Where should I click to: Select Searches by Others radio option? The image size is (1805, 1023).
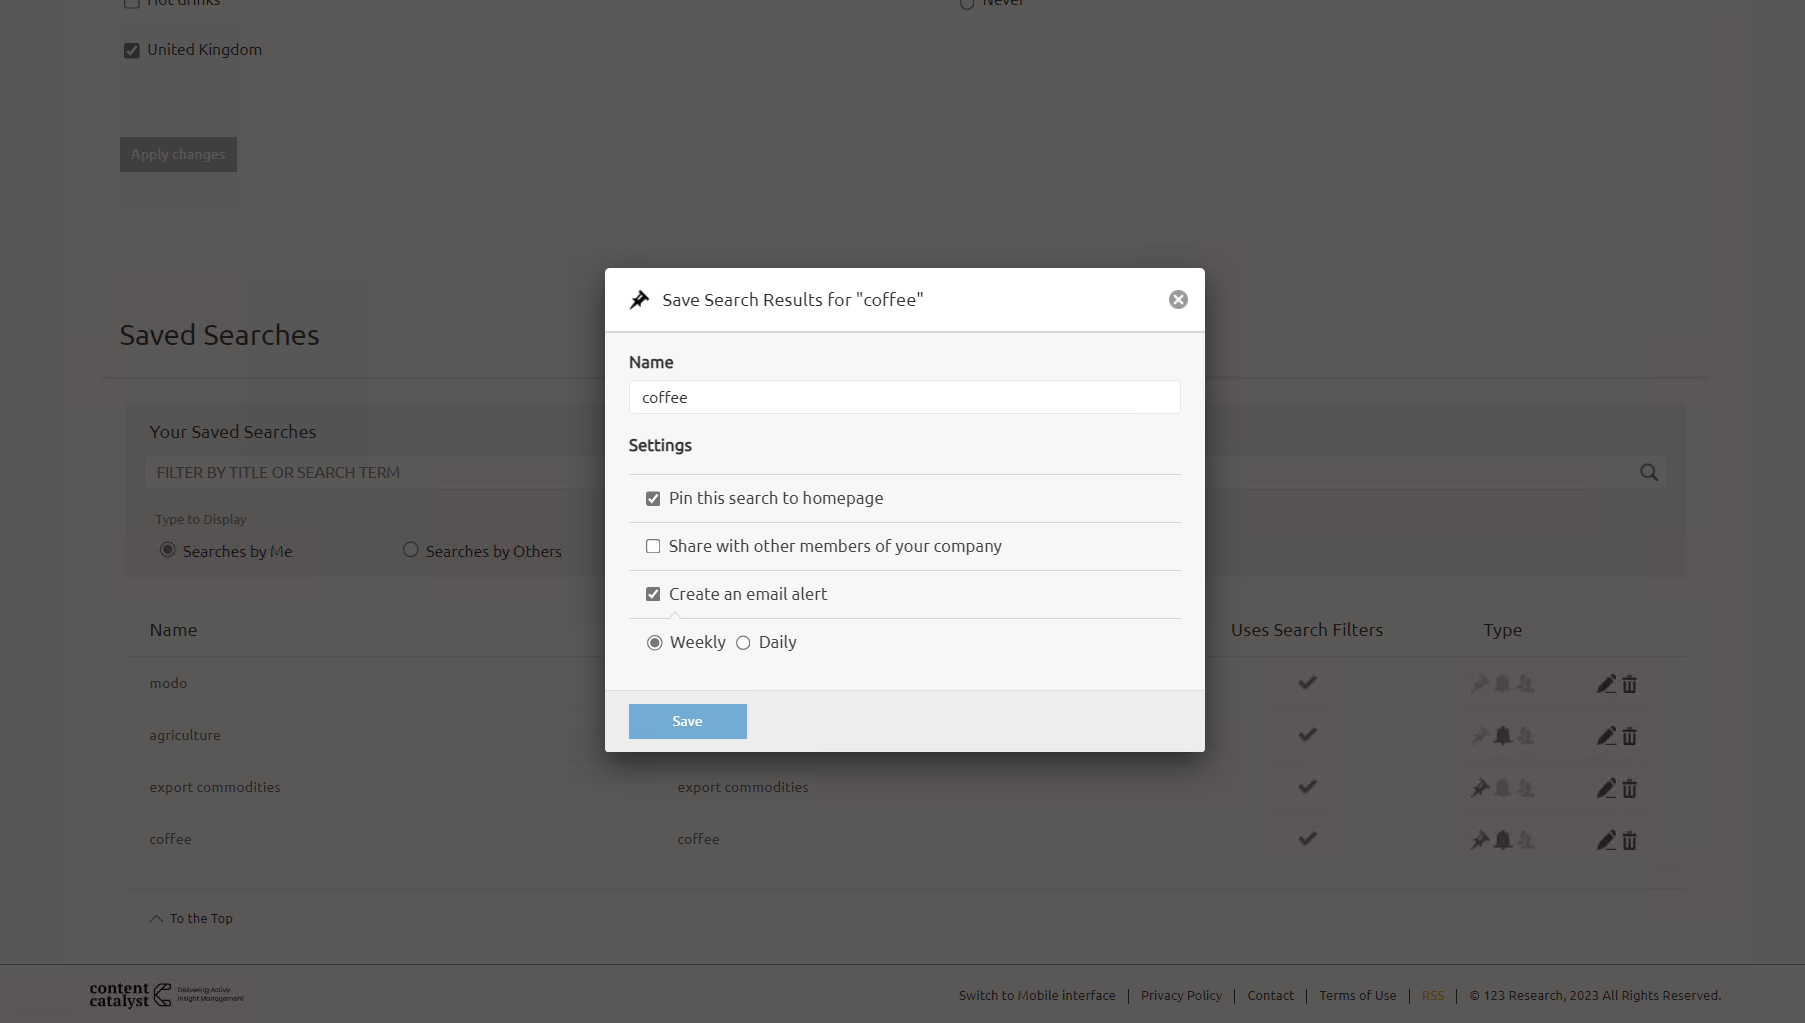tap(411, 550)
